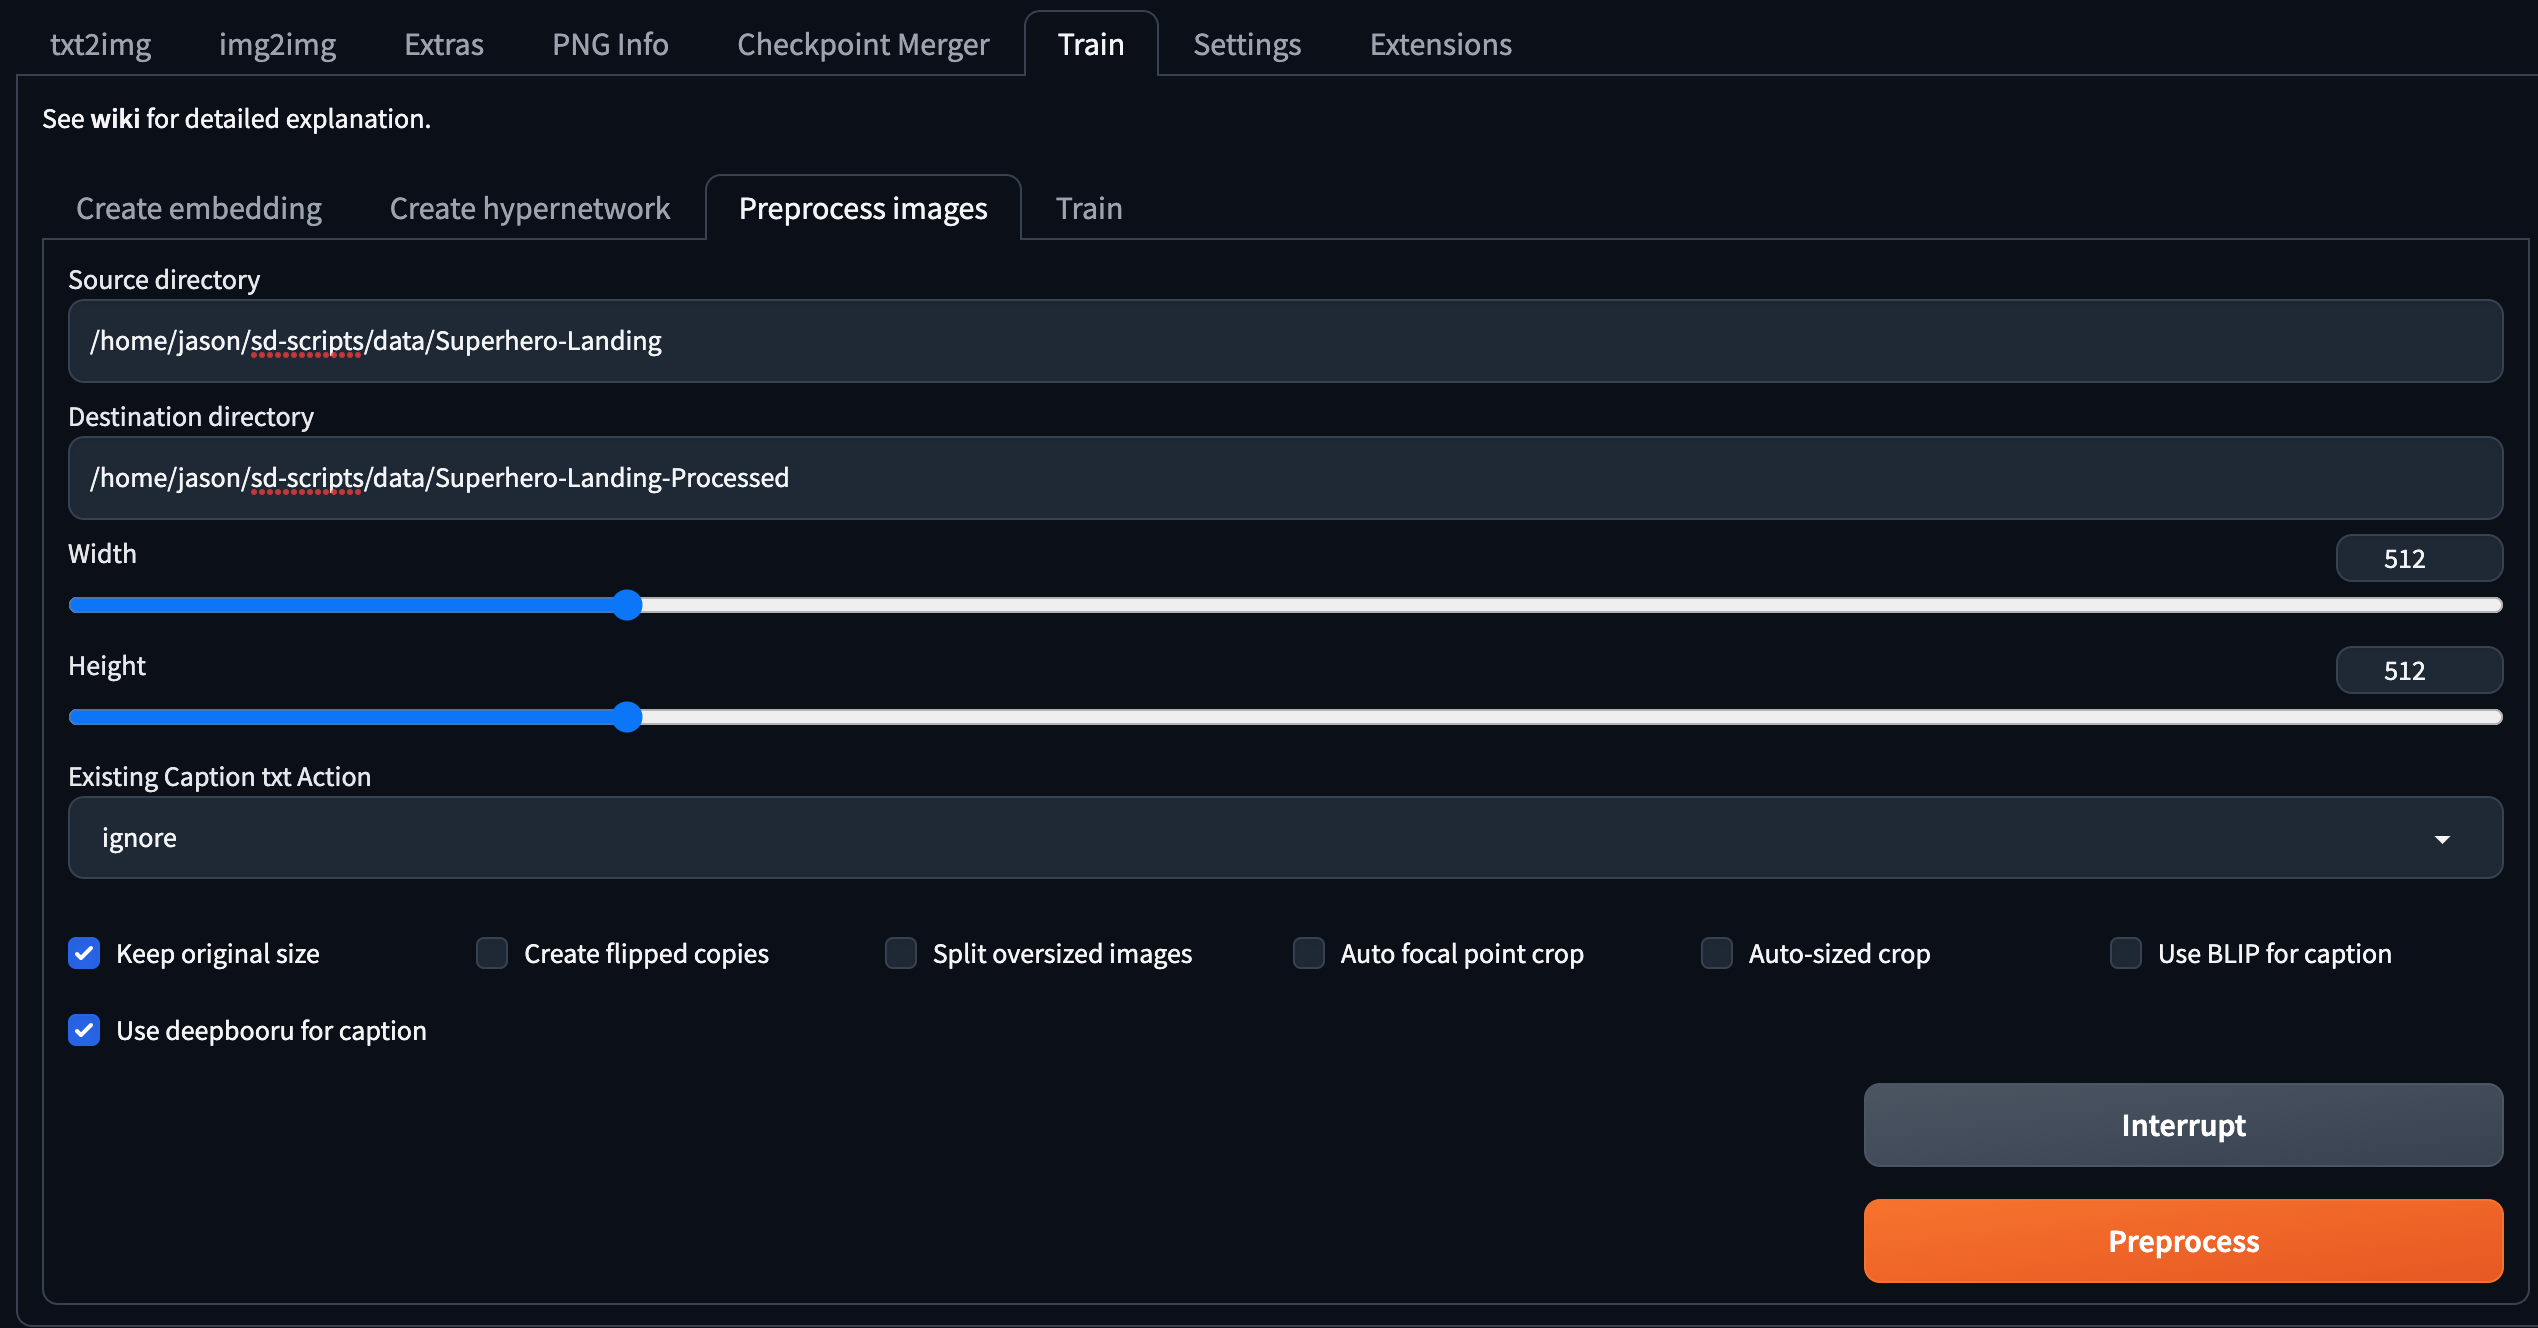Image resolution: width=2538 pixels, height=1328 pixels.
Task: Click the orange Preprocess button
Action: click(2183, 1240)
